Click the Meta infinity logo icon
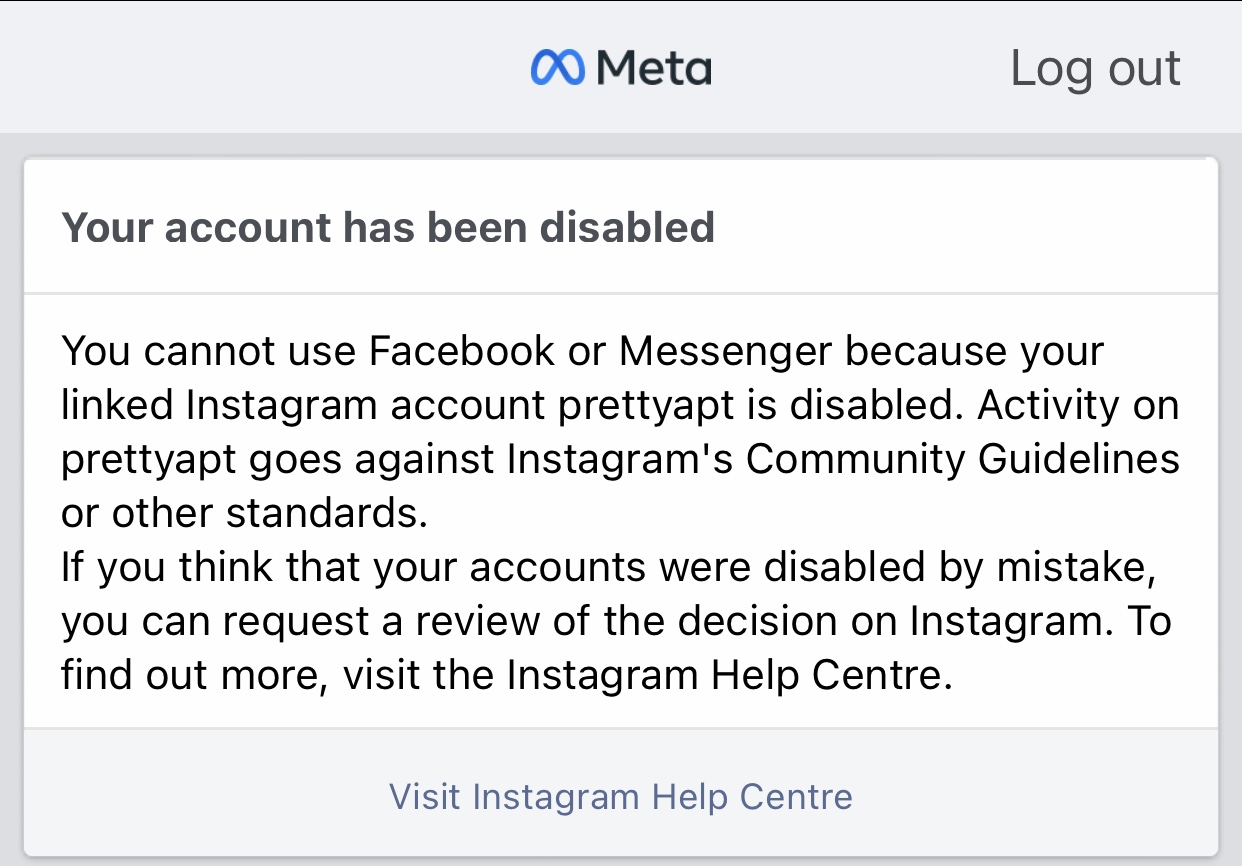 pyautogui.click(x=557, y=68)
